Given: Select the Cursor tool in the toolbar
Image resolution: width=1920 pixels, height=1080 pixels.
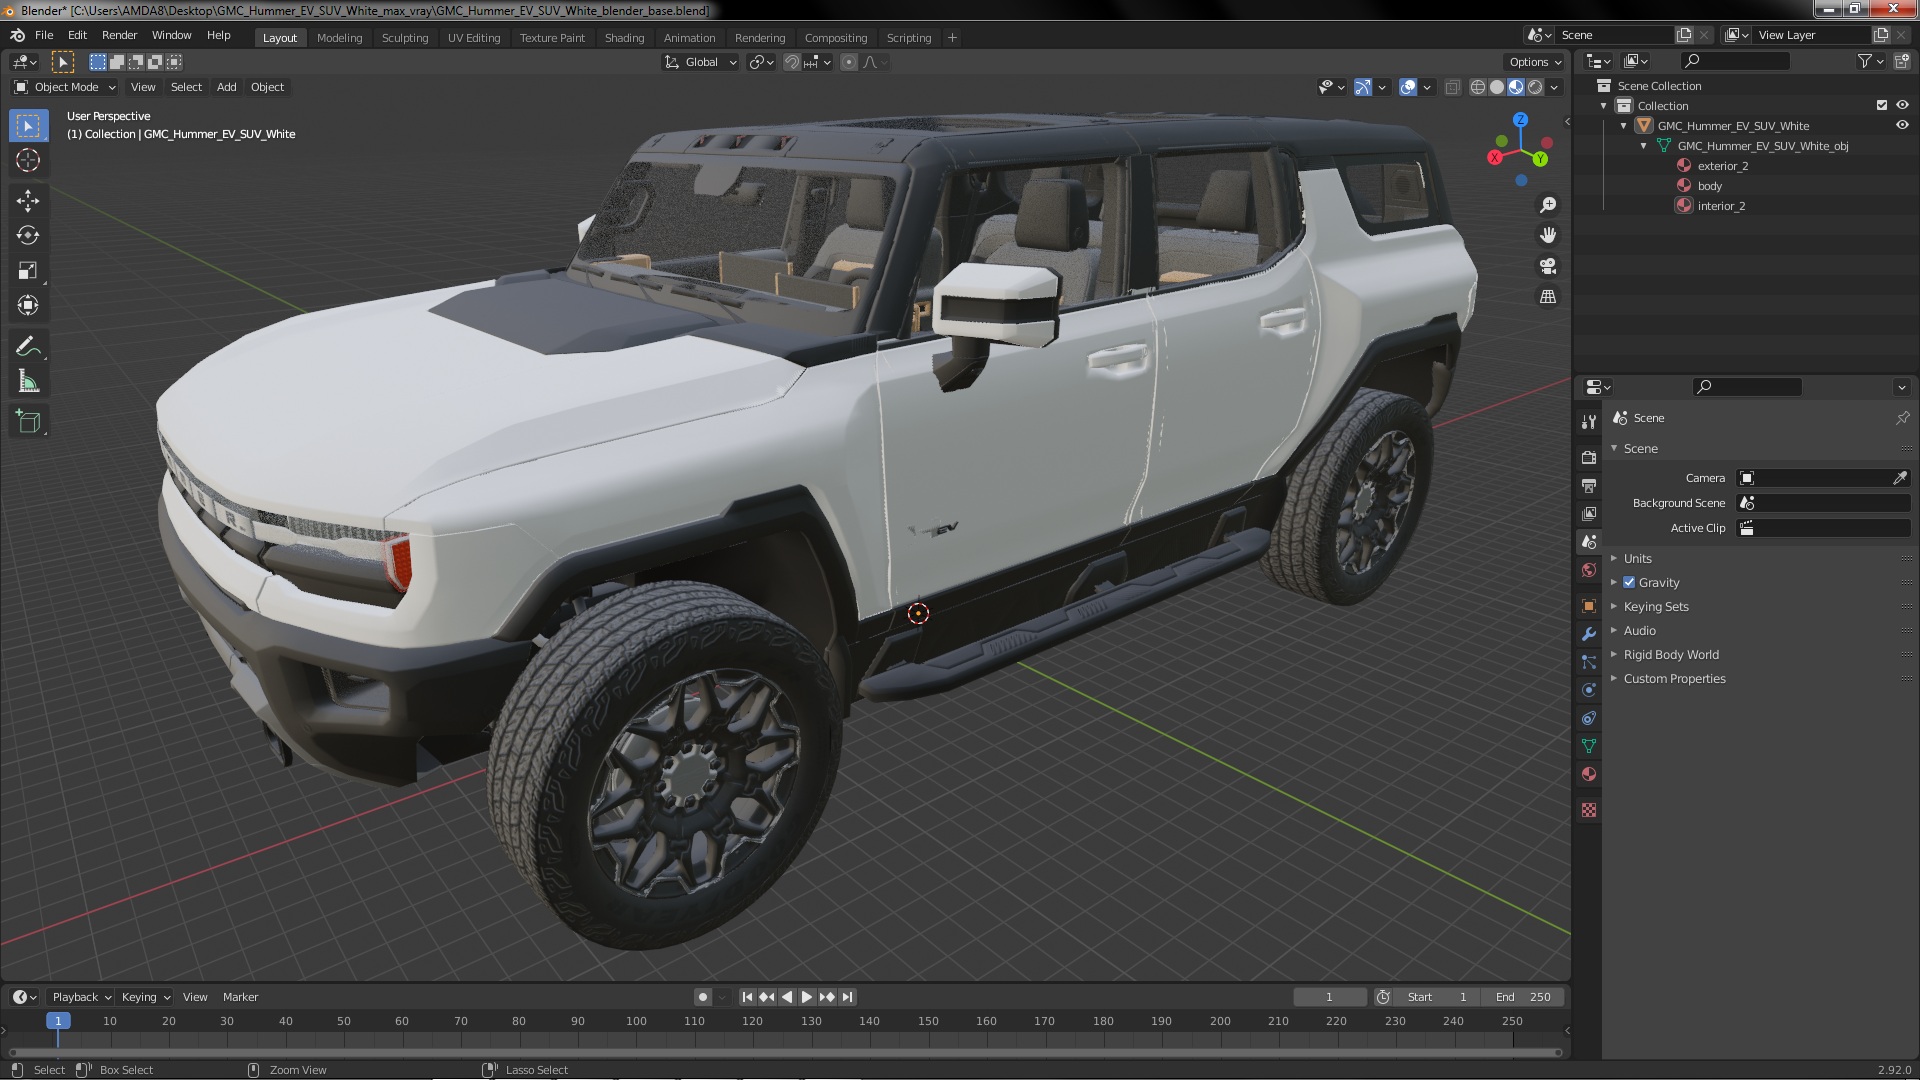Looking at the screenshot, I should pos(28,160).
